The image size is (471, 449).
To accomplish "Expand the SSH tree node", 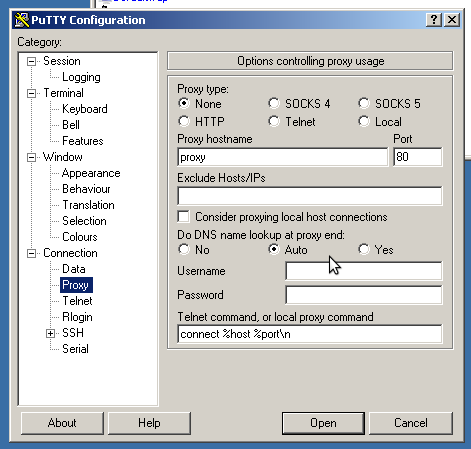I will click(x=50, y=333).
